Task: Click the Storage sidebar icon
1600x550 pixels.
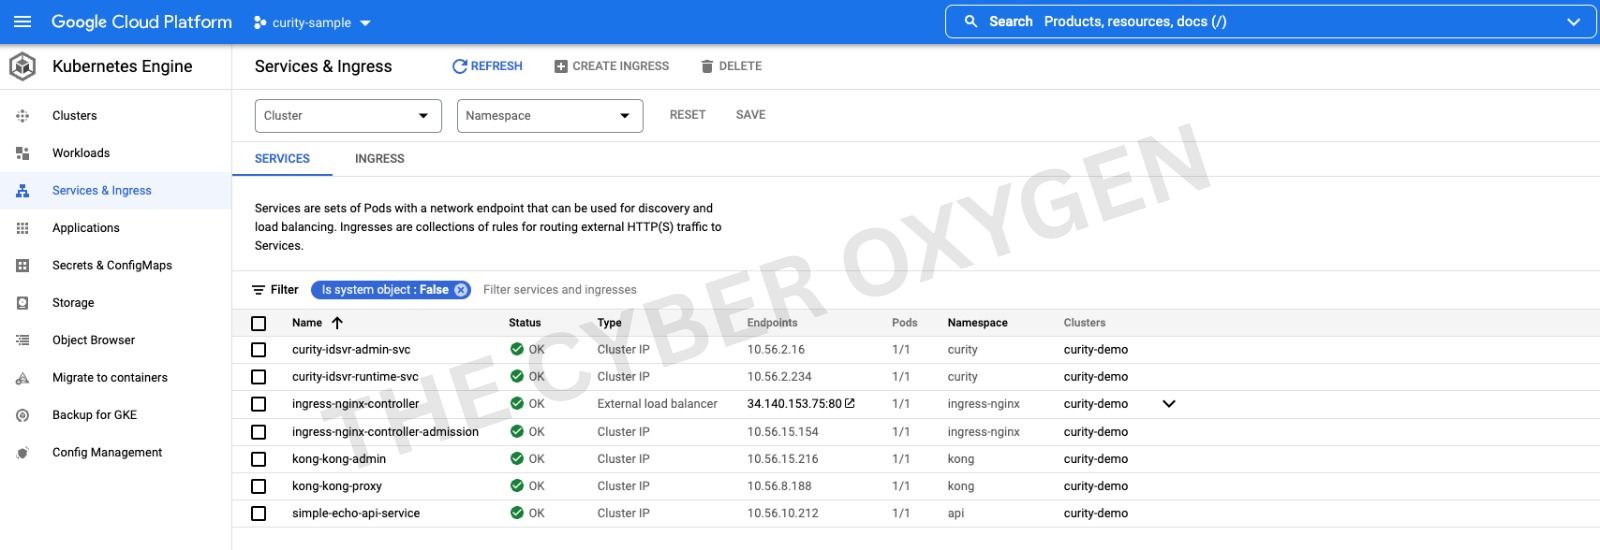Action: coord(22,303)
